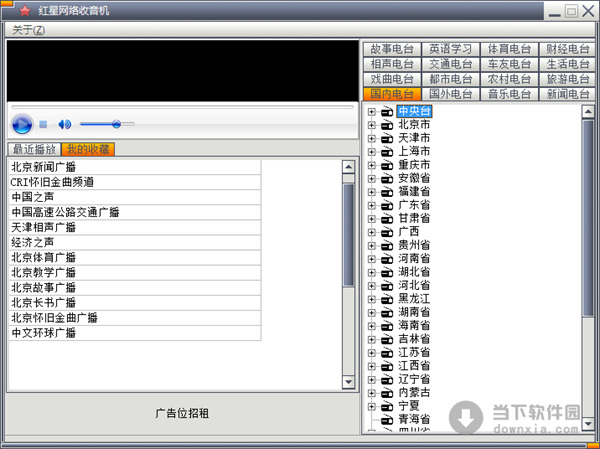Click the radio icon beside 江西省
Viewport: 600px width, 449px height.
[x=387, y=366]
